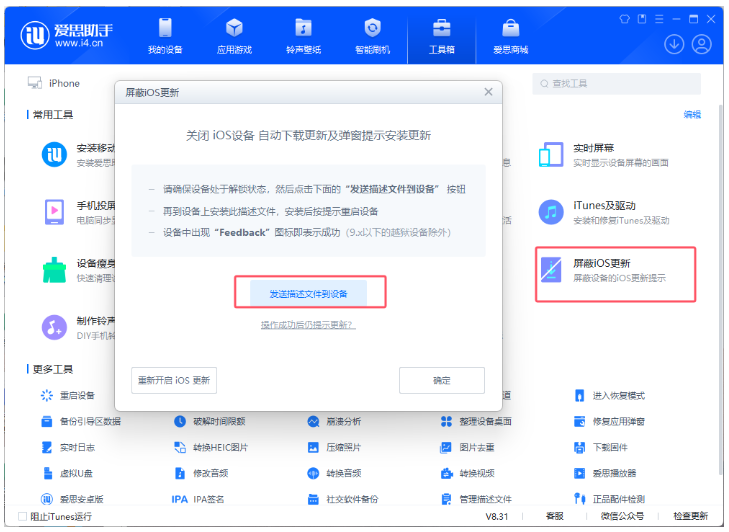Click the title bar list menu icon
The image size is (729, 532).
[659, 19]
